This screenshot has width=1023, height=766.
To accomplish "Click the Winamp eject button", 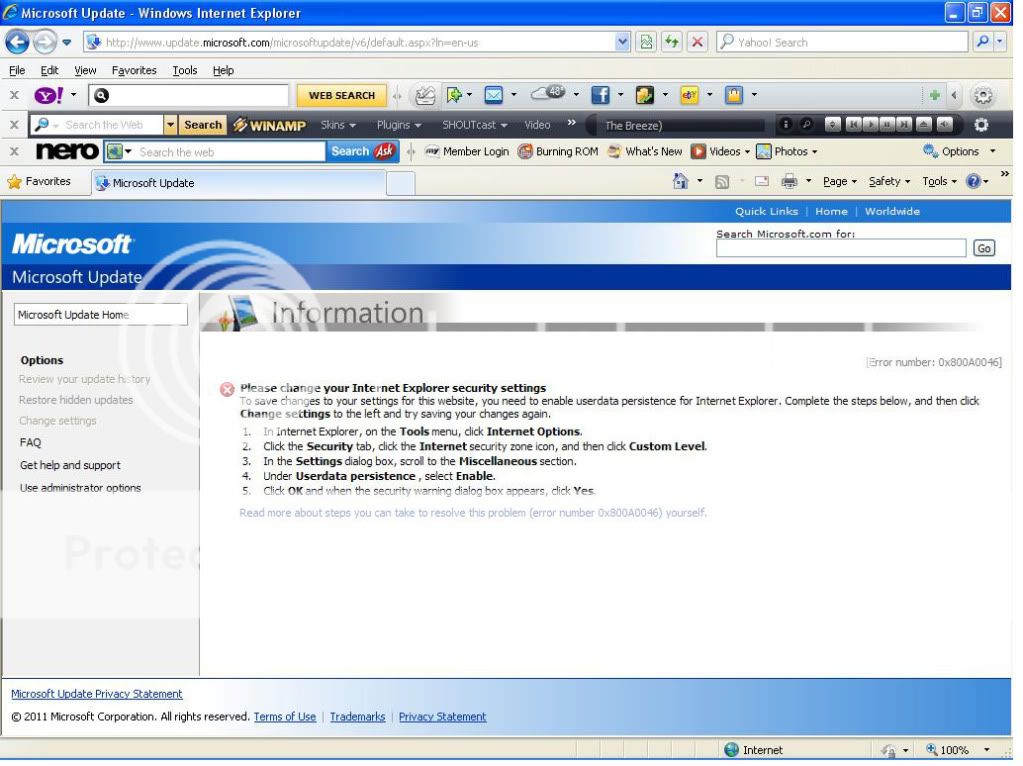I will (923, 124).
